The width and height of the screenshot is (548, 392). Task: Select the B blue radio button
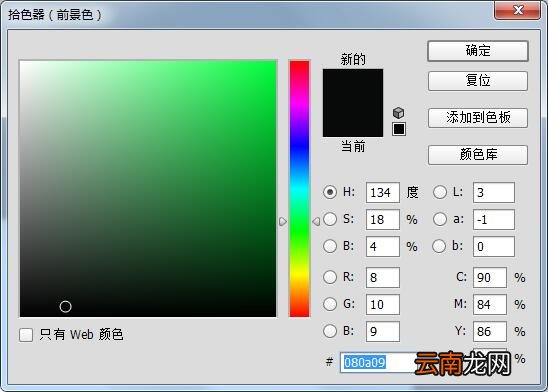[330, 331]
